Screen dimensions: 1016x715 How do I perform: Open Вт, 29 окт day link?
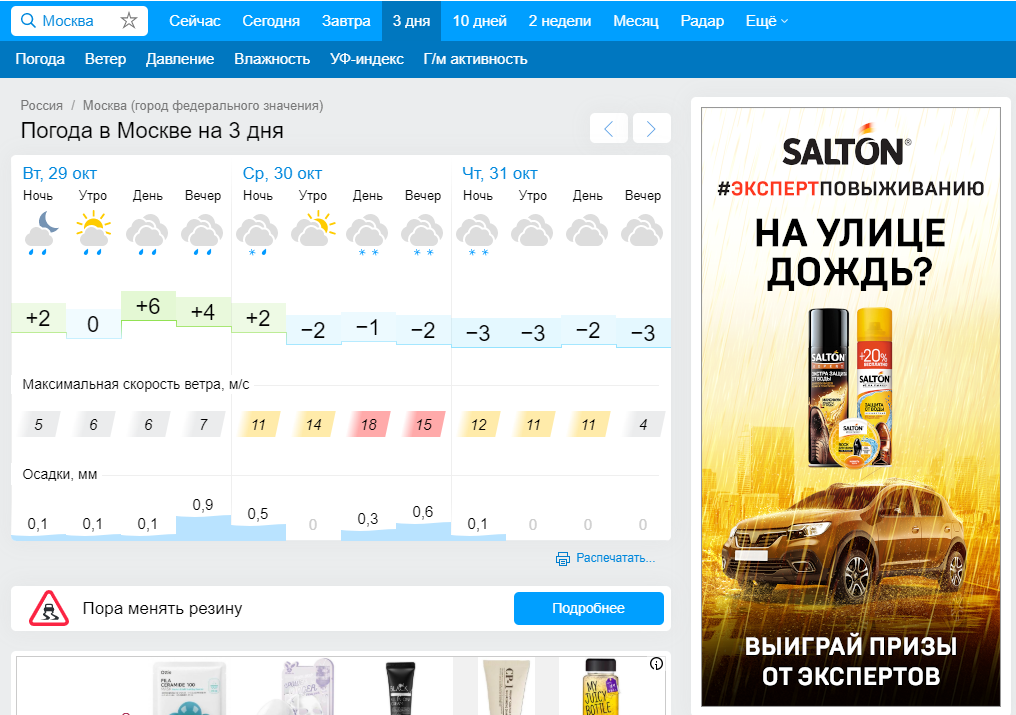click(60, 174)
